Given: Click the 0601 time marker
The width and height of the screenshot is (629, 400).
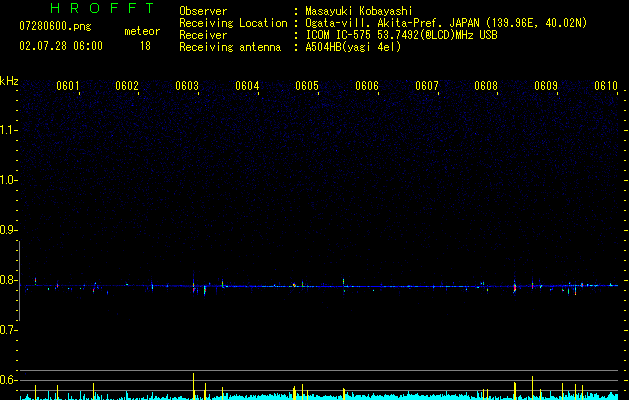Looking at the screenshot, I should coord(67,86).
